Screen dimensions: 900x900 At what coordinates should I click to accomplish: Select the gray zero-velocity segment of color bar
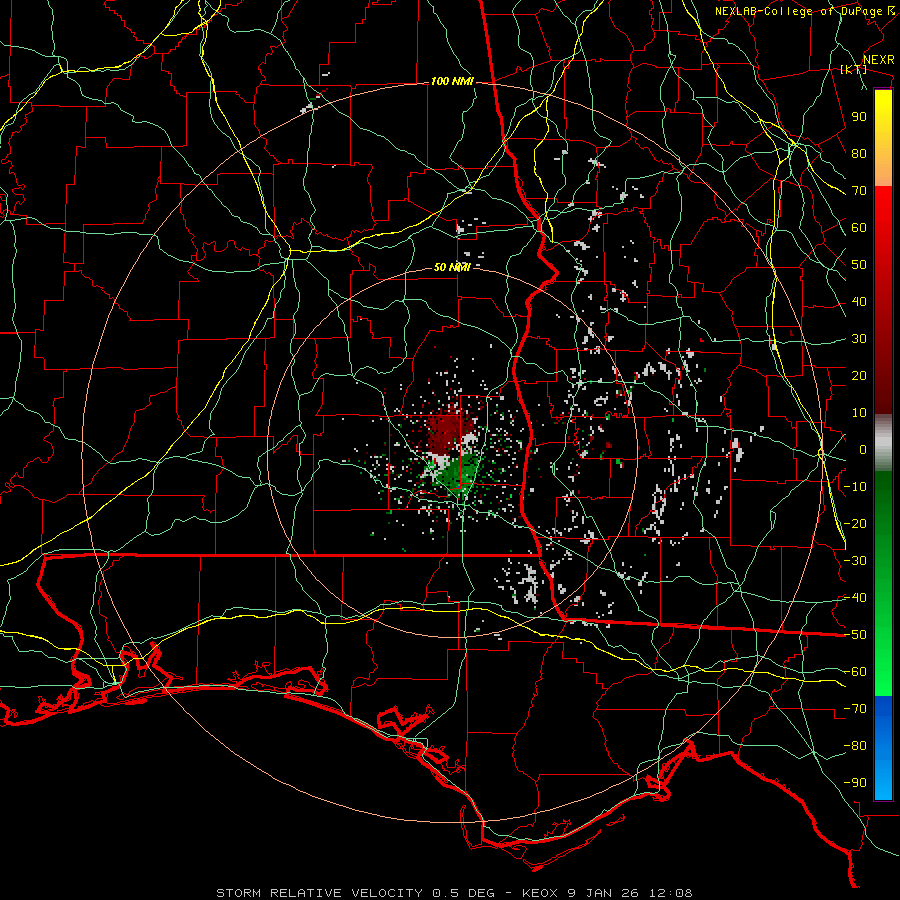[x=883, y=443]
